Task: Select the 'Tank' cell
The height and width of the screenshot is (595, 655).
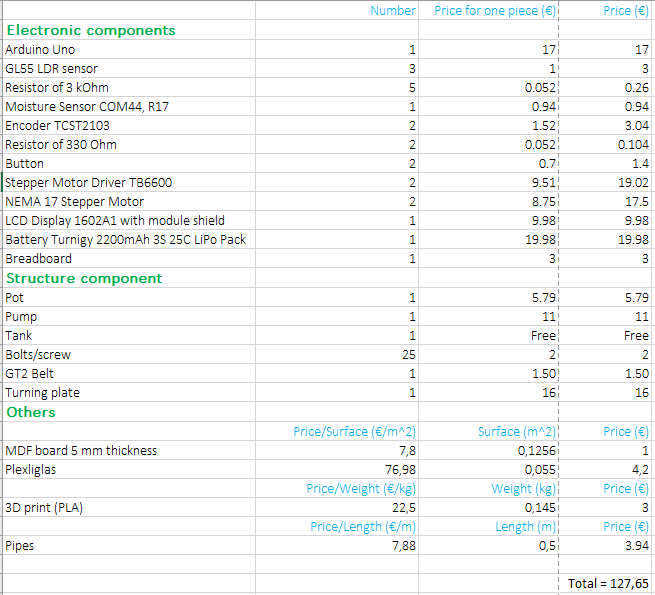Action: [129, 336]
